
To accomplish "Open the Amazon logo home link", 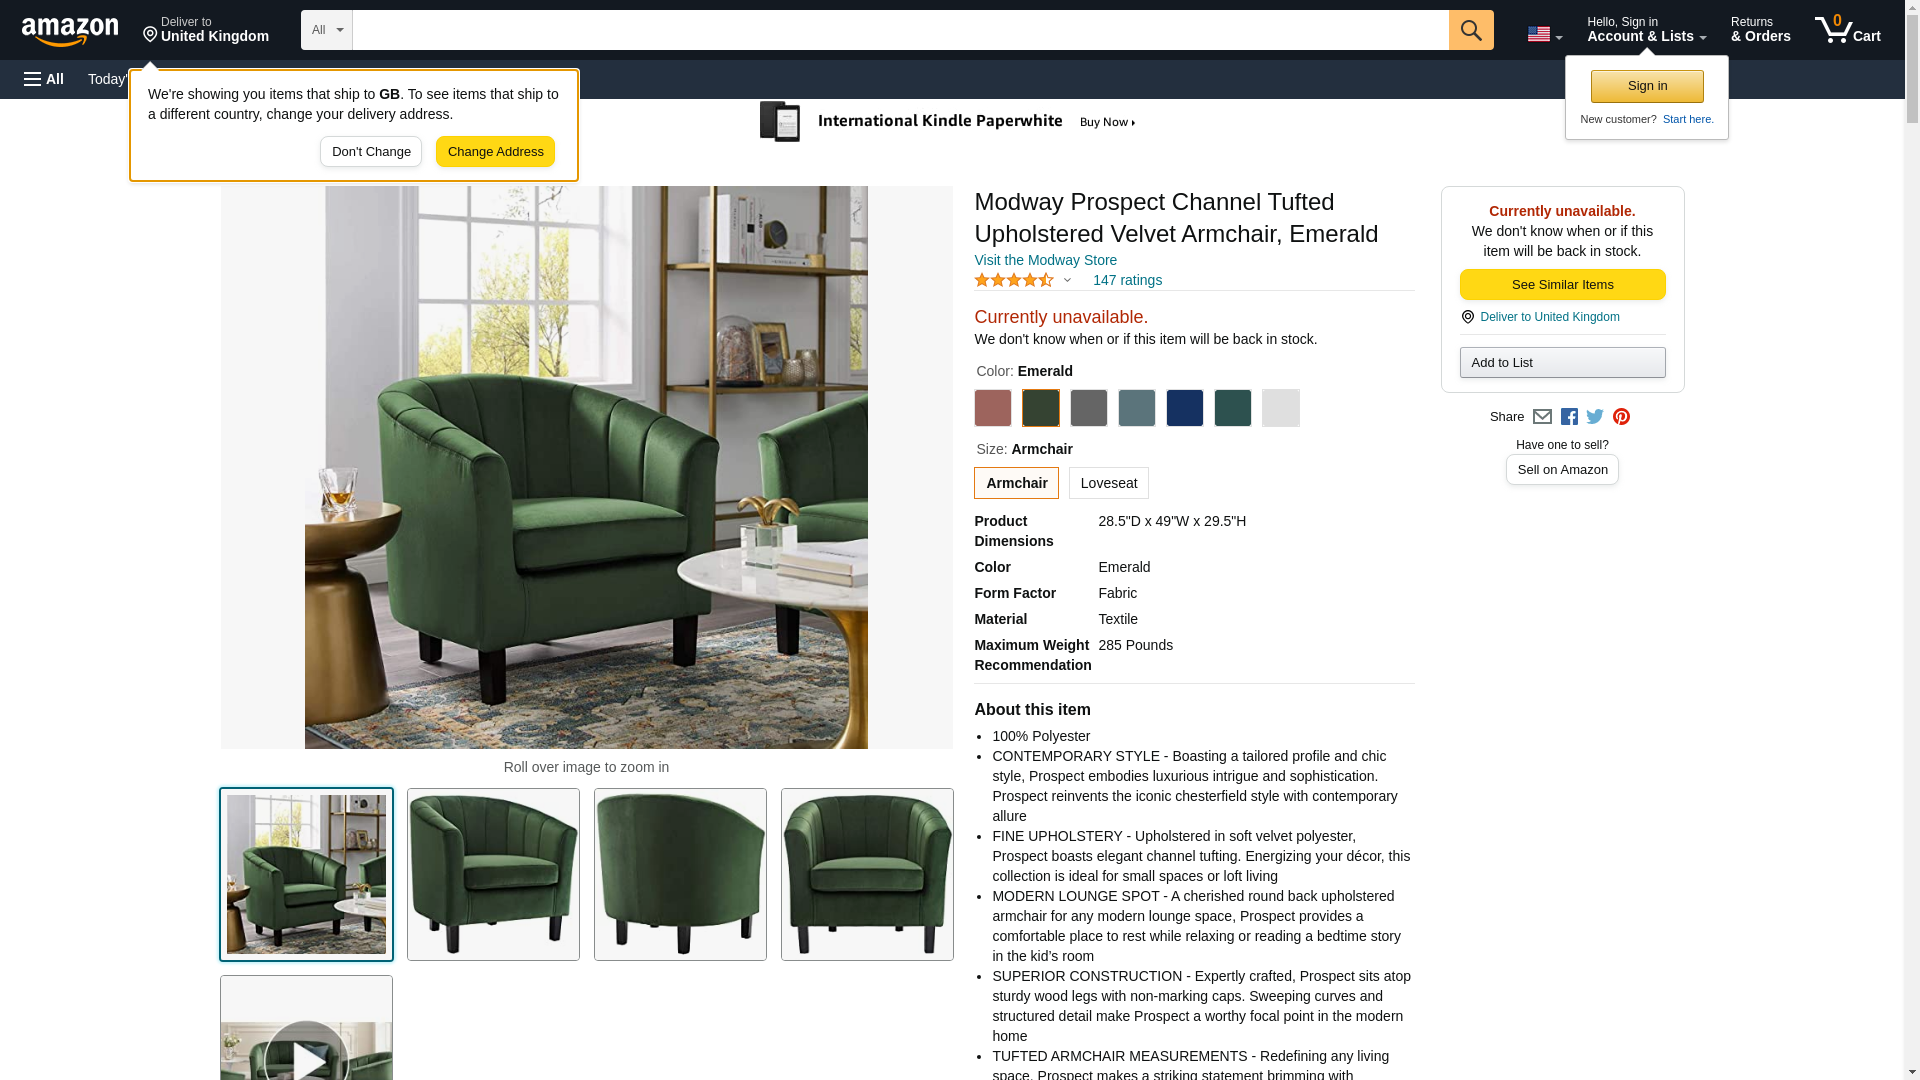I will (x=70, y=31).
